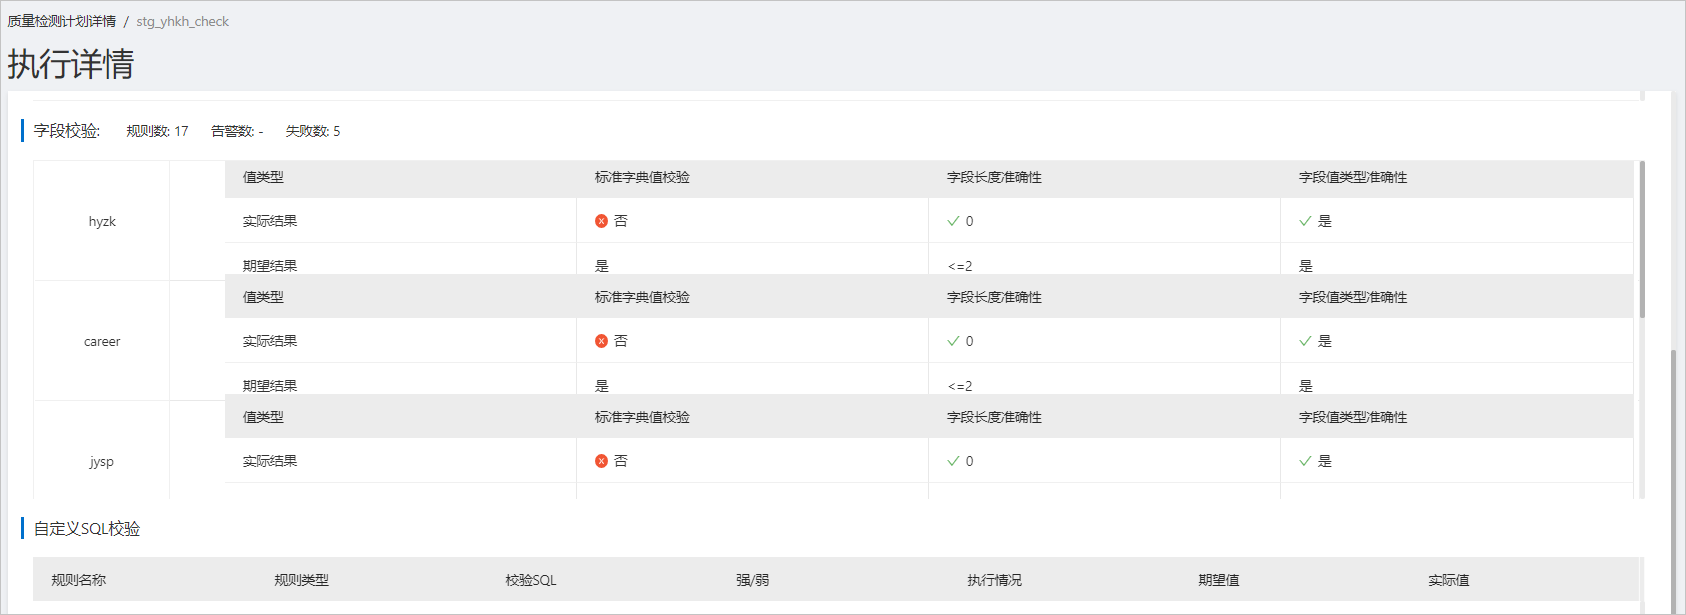
Task: Click the 期望值 column header
Action: 1219,580
